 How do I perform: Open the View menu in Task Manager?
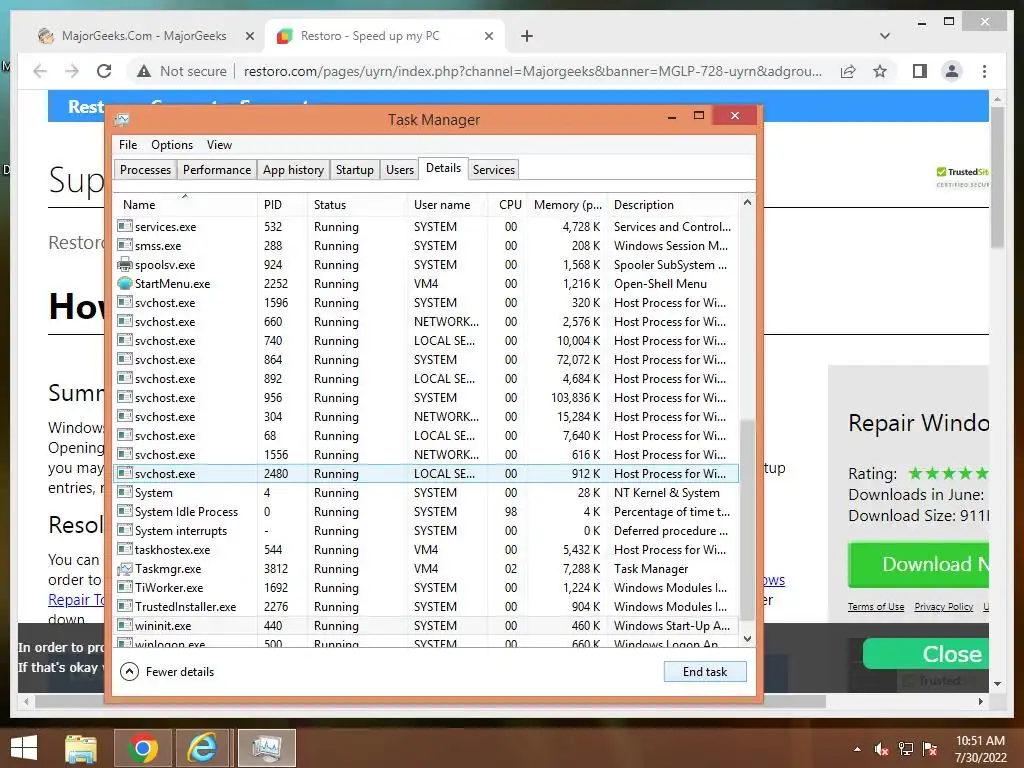pyautogui.click(x=219, y=145)
